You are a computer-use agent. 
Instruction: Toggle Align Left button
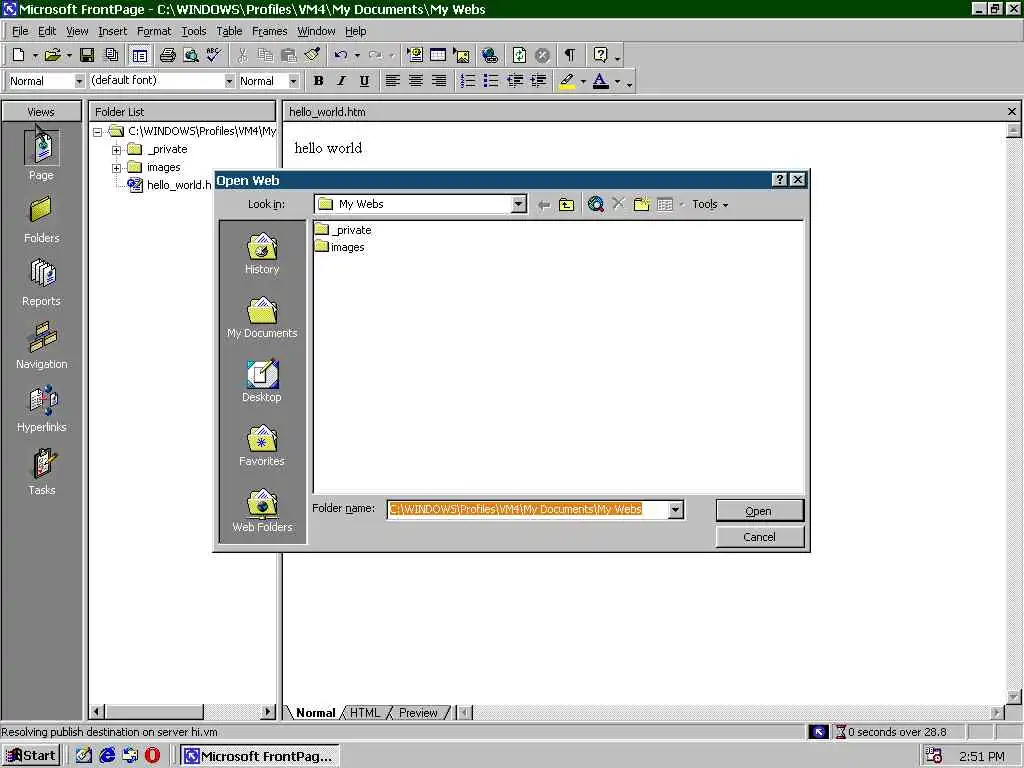(x=392, y=81)
